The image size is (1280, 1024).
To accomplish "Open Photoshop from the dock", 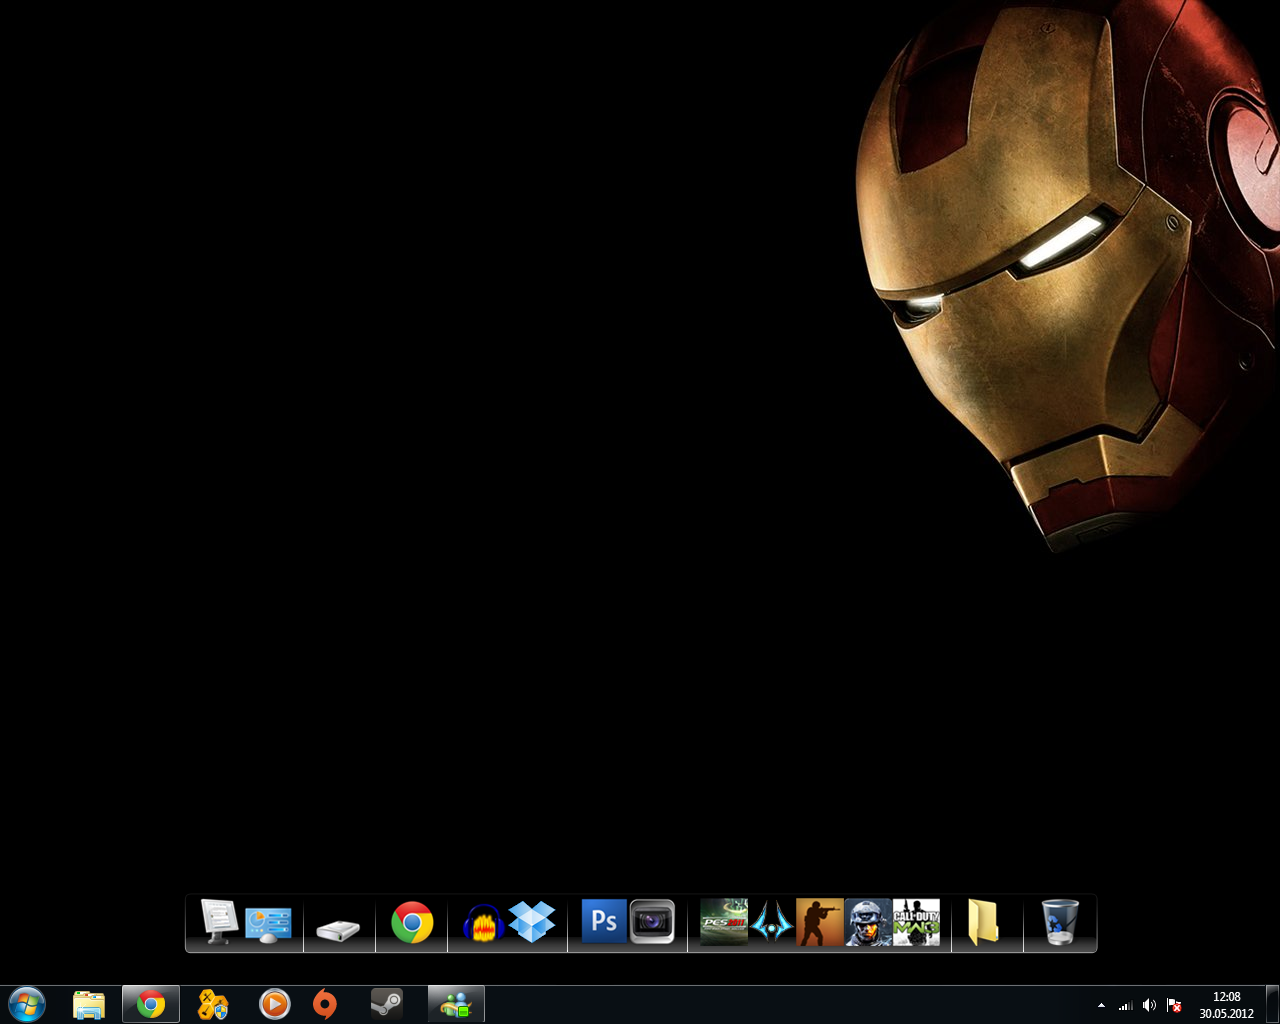I will tap(604, 921).
